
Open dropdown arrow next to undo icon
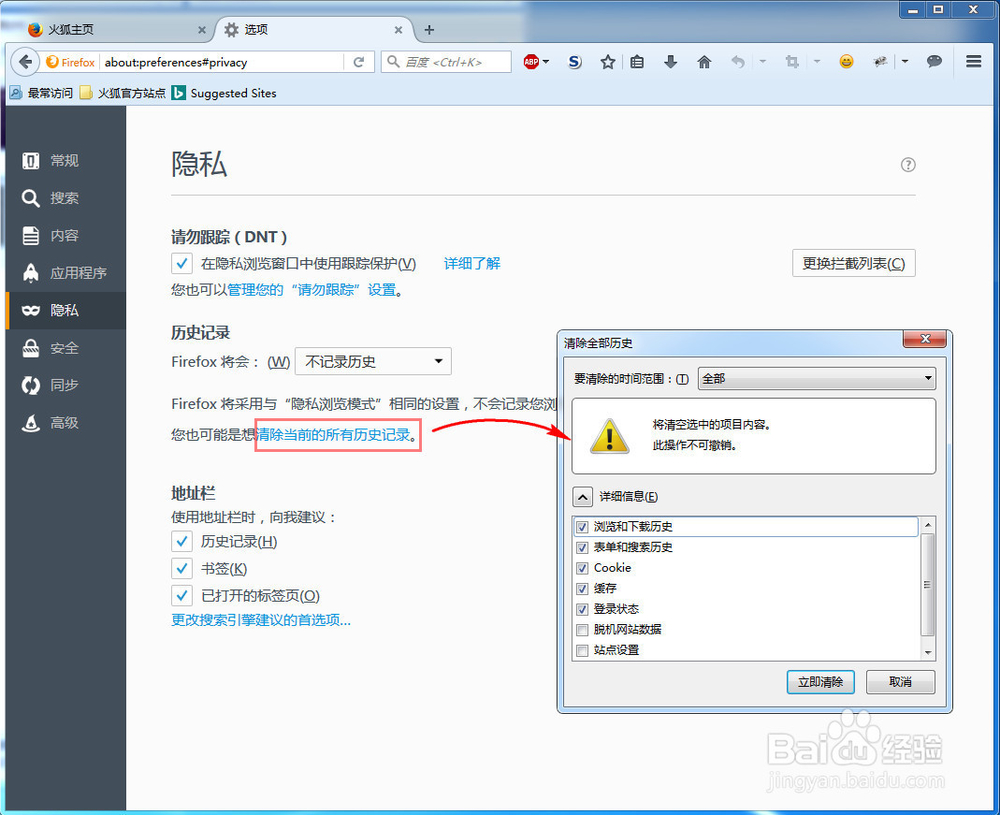[763, 62]
